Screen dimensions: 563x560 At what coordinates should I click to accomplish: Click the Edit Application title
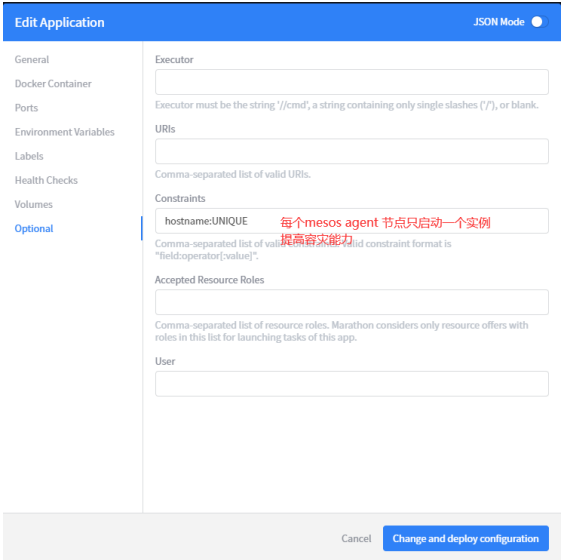tap(60, 22)
